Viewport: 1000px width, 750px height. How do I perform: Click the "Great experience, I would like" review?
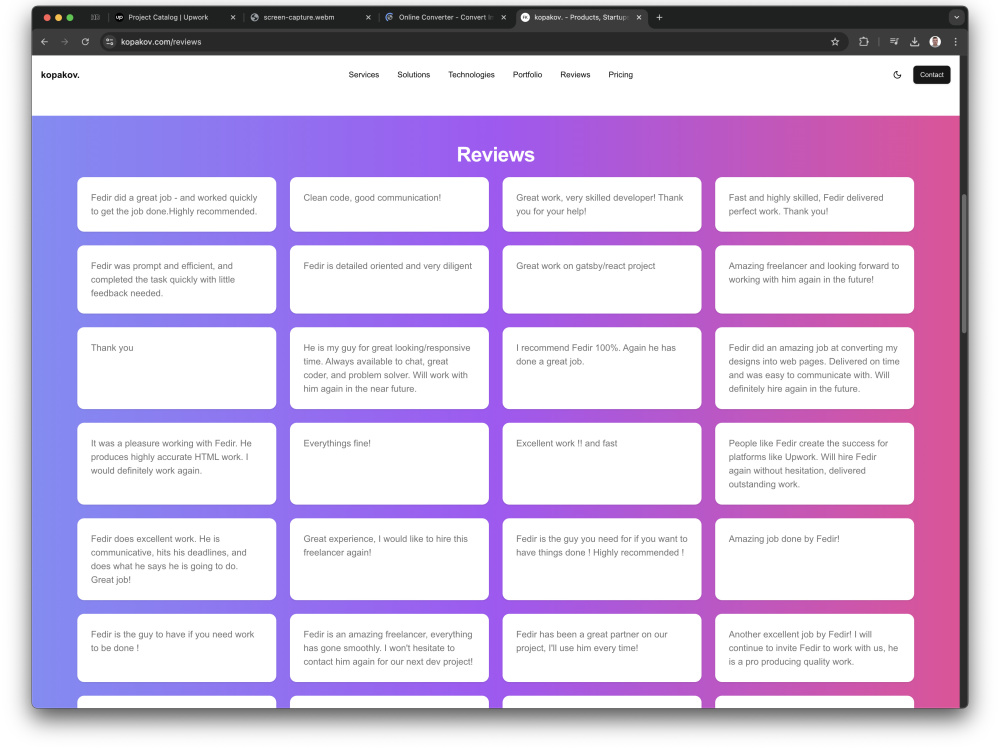389,559
